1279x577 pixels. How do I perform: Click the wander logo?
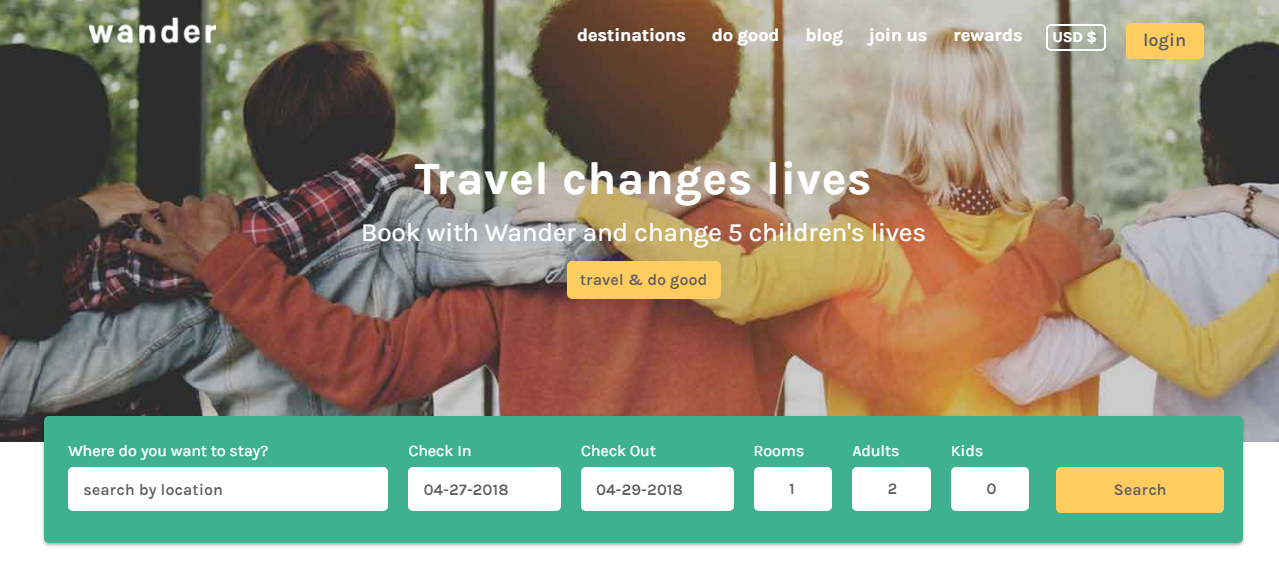pos(152,32)
